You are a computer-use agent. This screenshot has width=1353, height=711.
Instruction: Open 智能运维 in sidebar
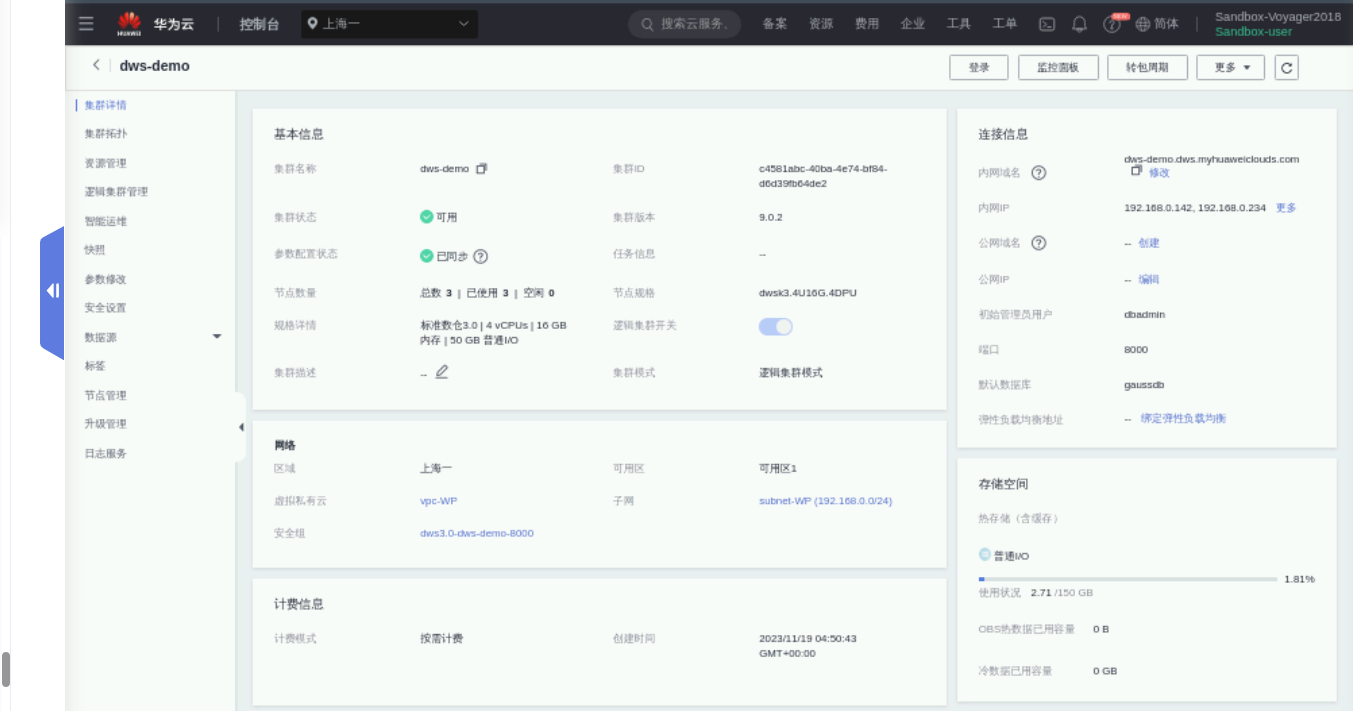[105, 221]
